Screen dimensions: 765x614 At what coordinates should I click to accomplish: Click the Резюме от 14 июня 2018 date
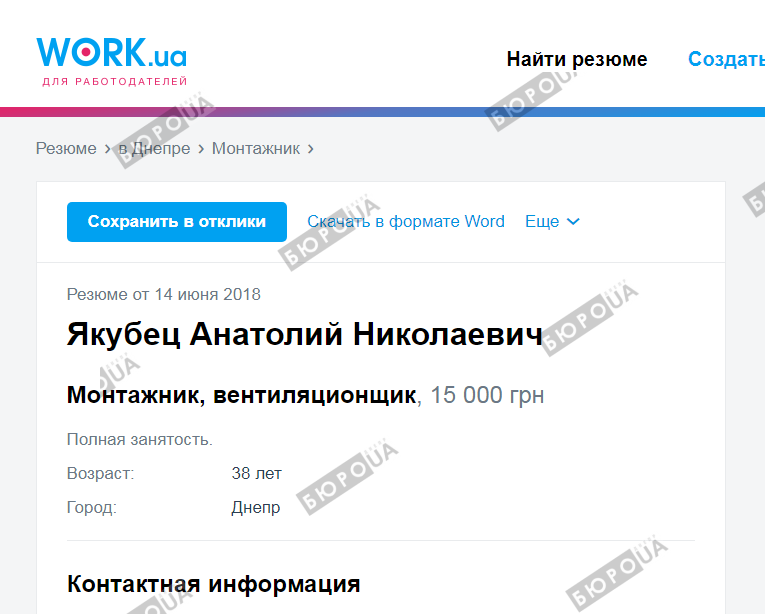(163, 294)
